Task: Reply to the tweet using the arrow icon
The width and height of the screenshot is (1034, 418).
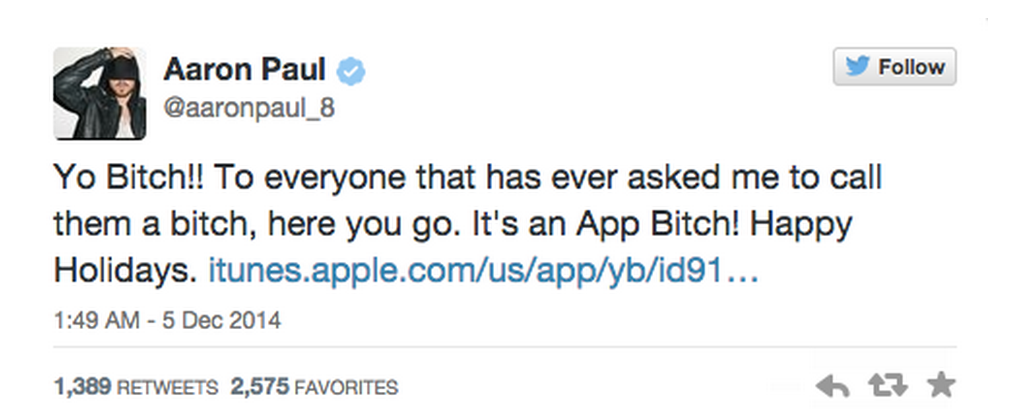Action: 832,386
